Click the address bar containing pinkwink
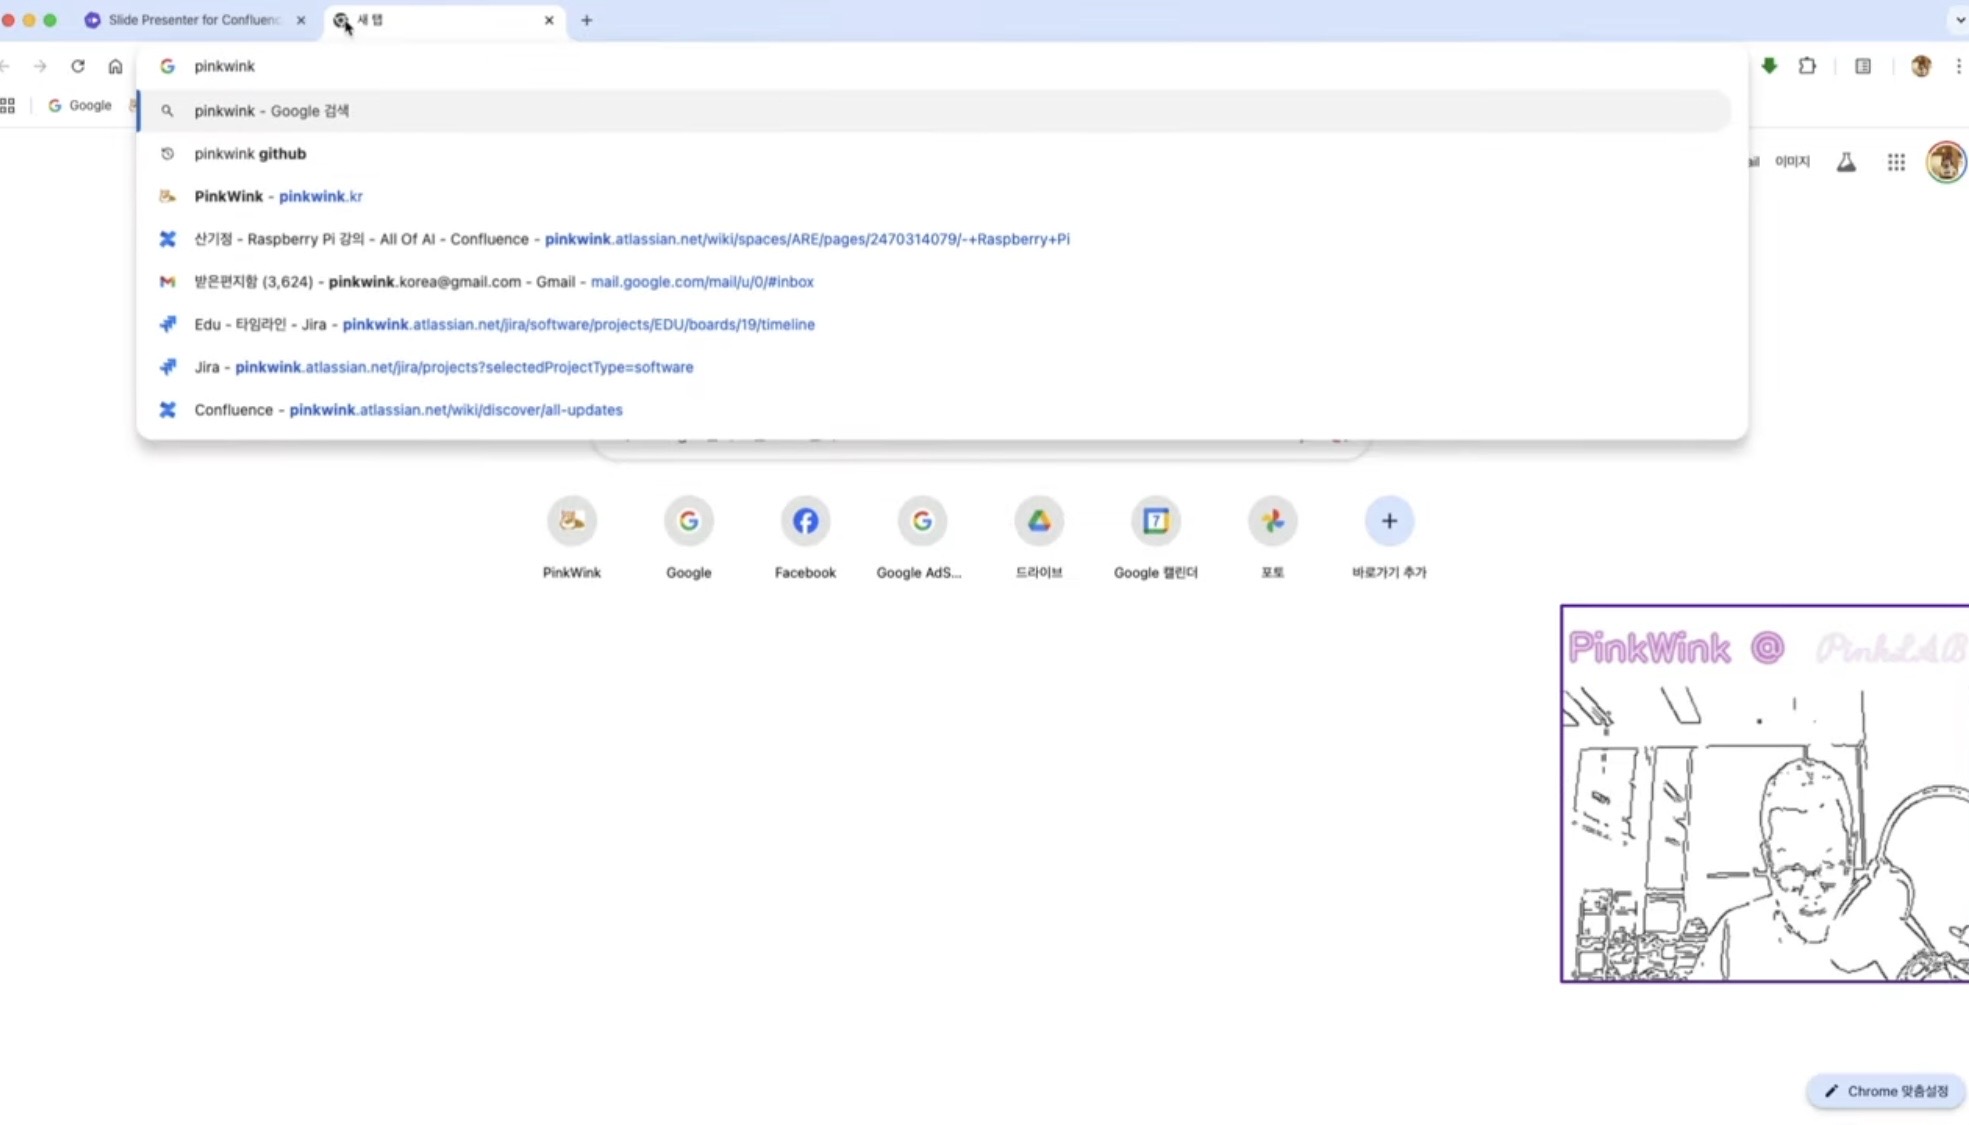This screenshot has width=1969, height=1125. pos(940,66)
